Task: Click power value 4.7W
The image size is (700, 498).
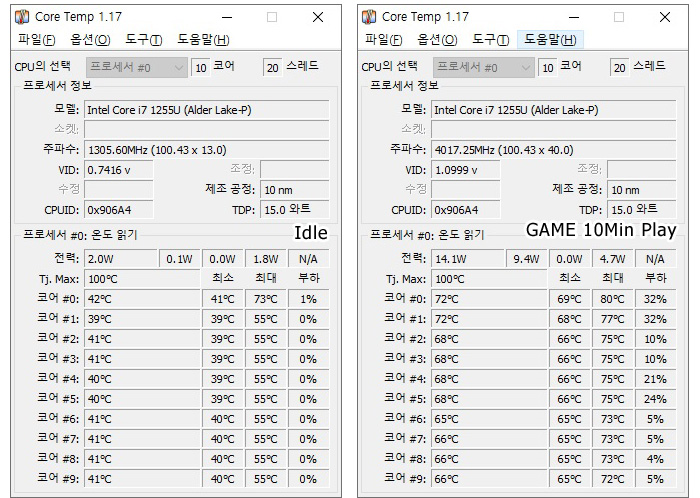Action: (612, 259)
